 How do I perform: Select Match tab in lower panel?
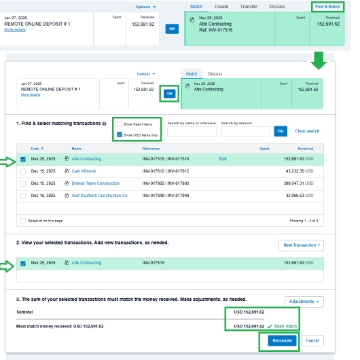click(x=192, y=74)
